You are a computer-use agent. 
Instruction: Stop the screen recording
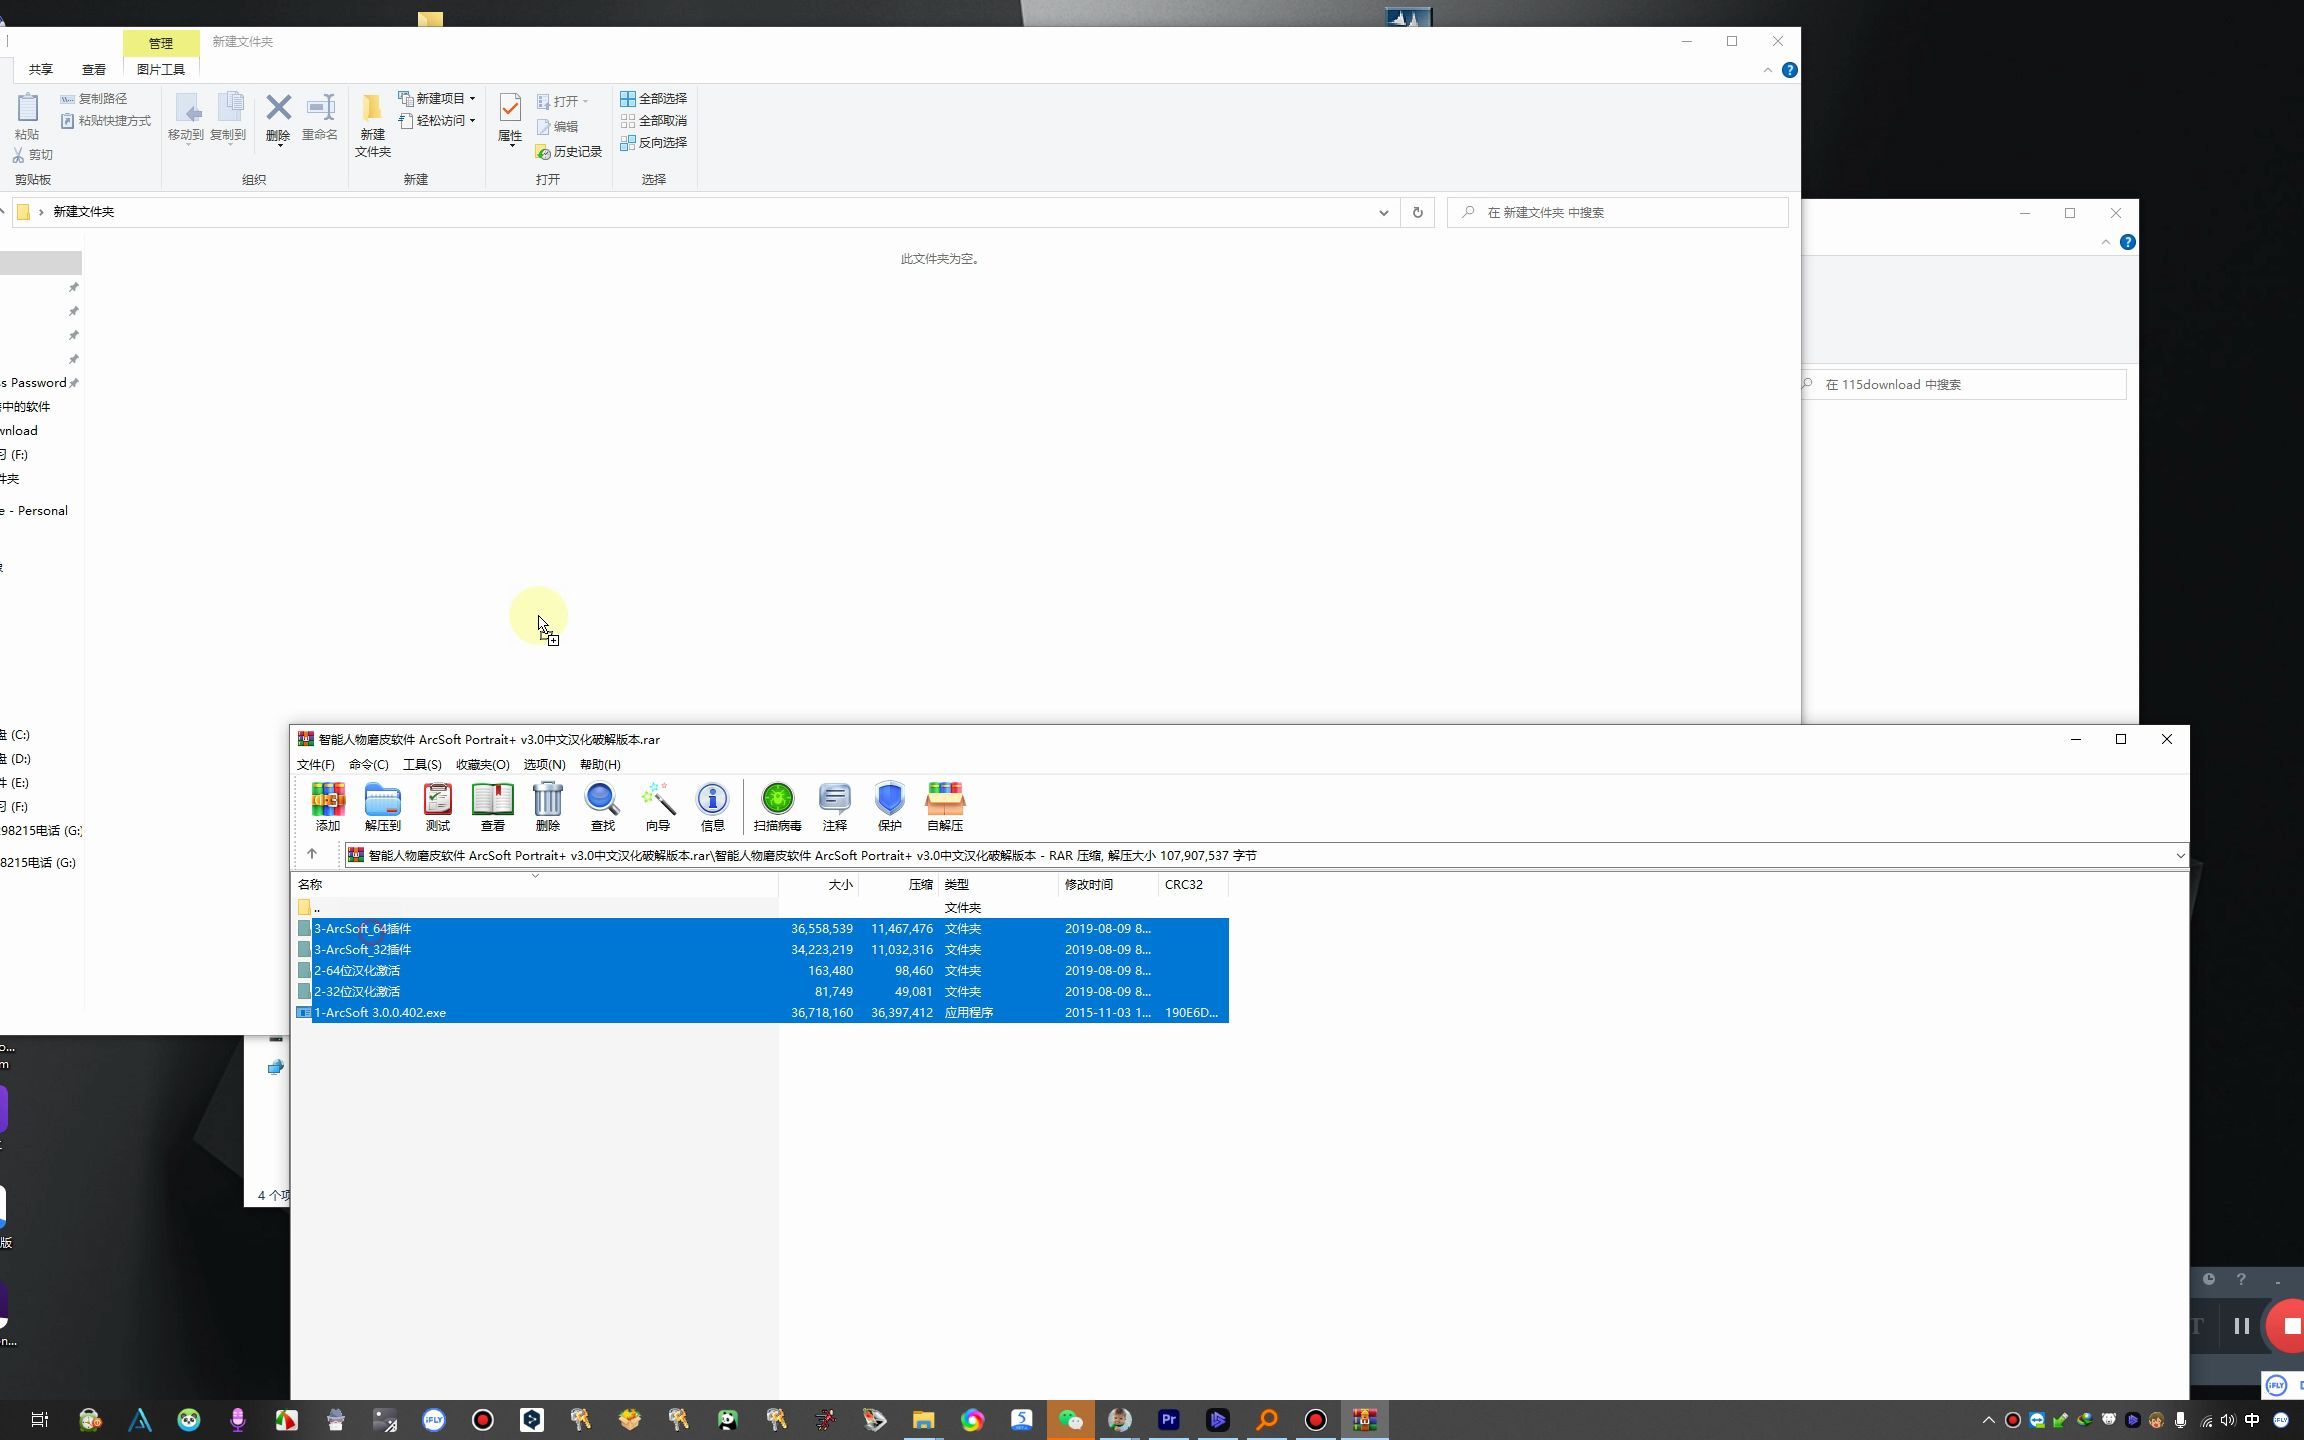(2288, 1326)
